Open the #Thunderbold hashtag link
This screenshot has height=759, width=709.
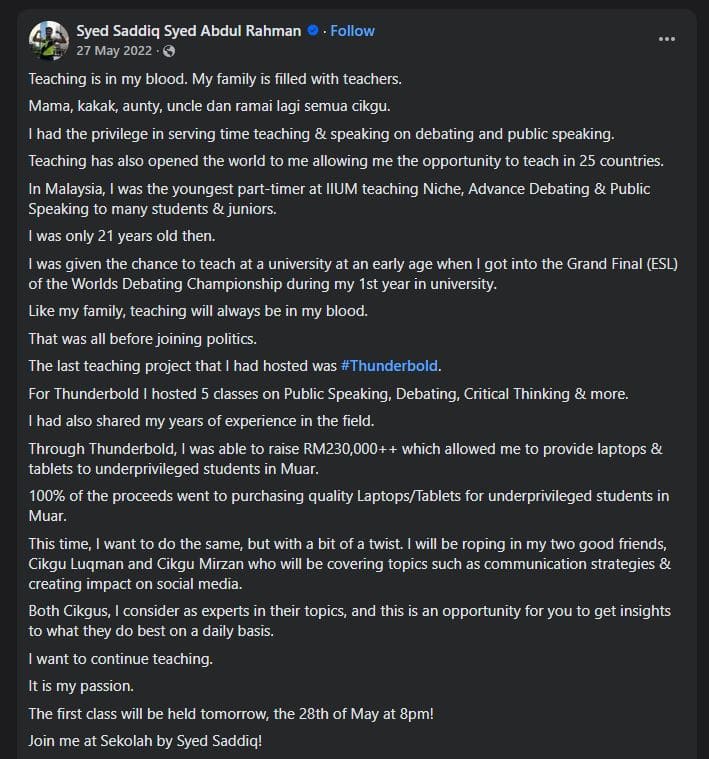tap(389, 366)
